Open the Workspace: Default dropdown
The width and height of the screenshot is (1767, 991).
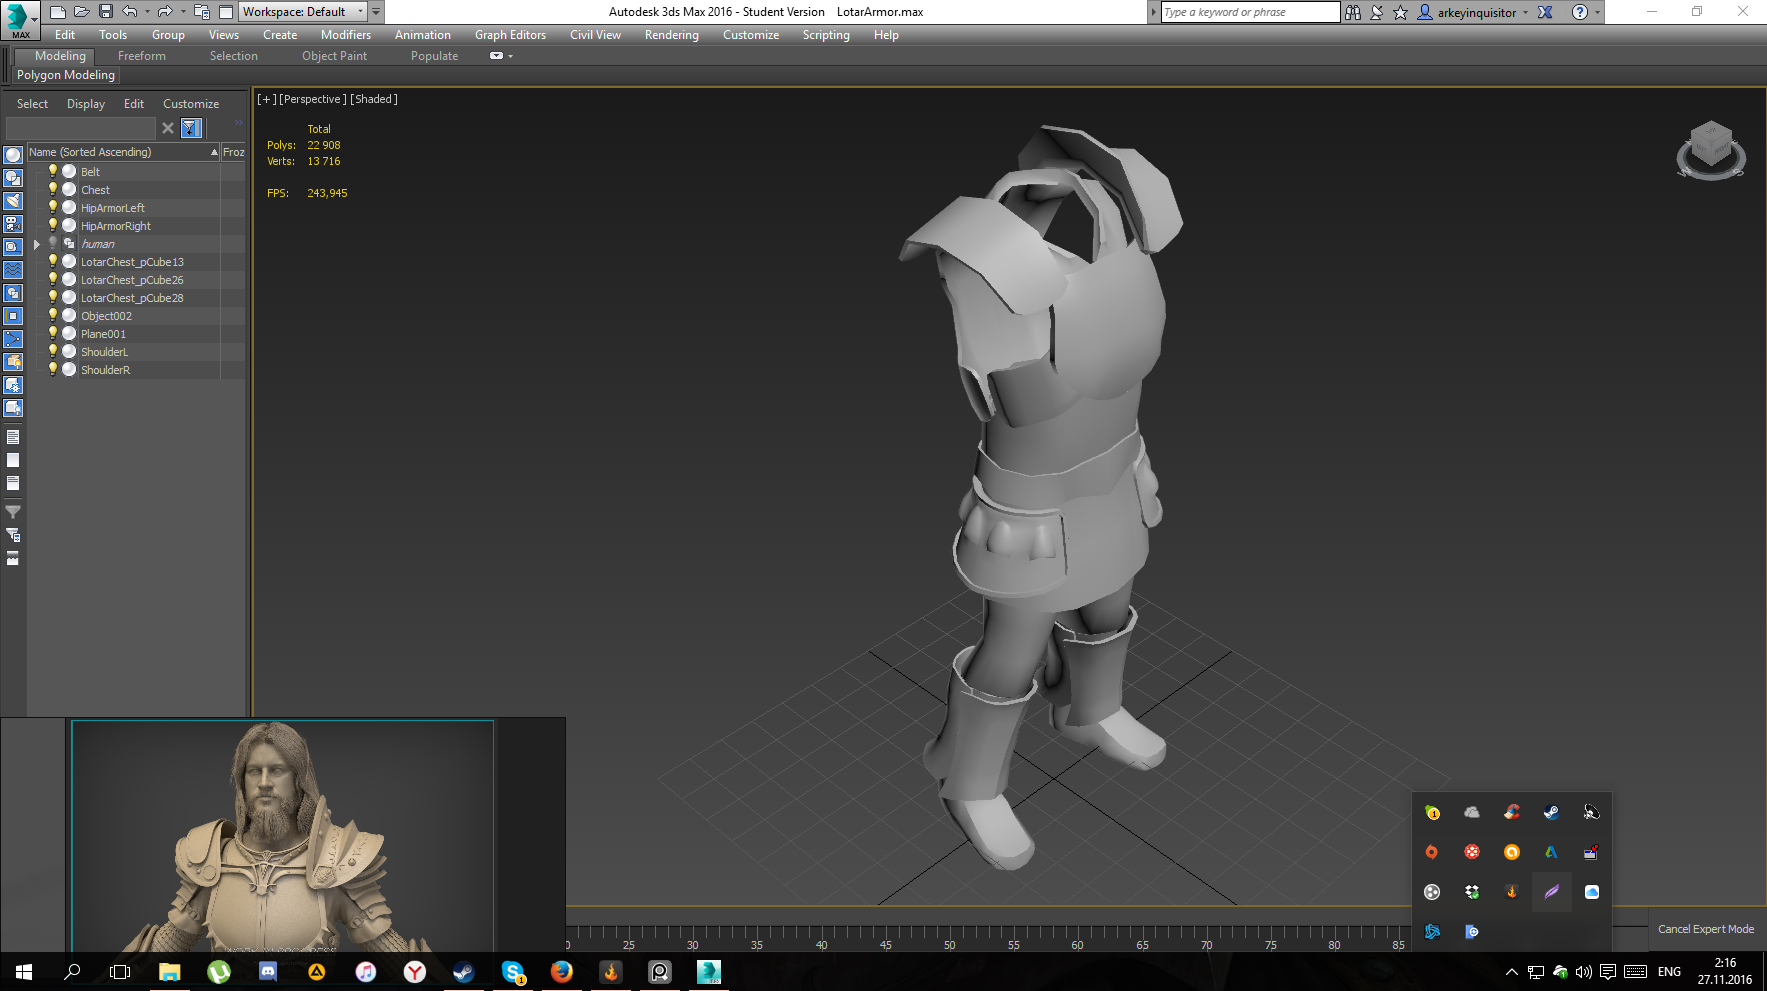pyautogui.click(x=304, y=12)
